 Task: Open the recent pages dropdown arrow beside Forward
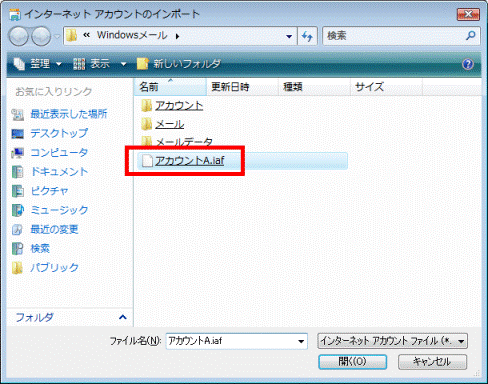click(x=57, y=36)
